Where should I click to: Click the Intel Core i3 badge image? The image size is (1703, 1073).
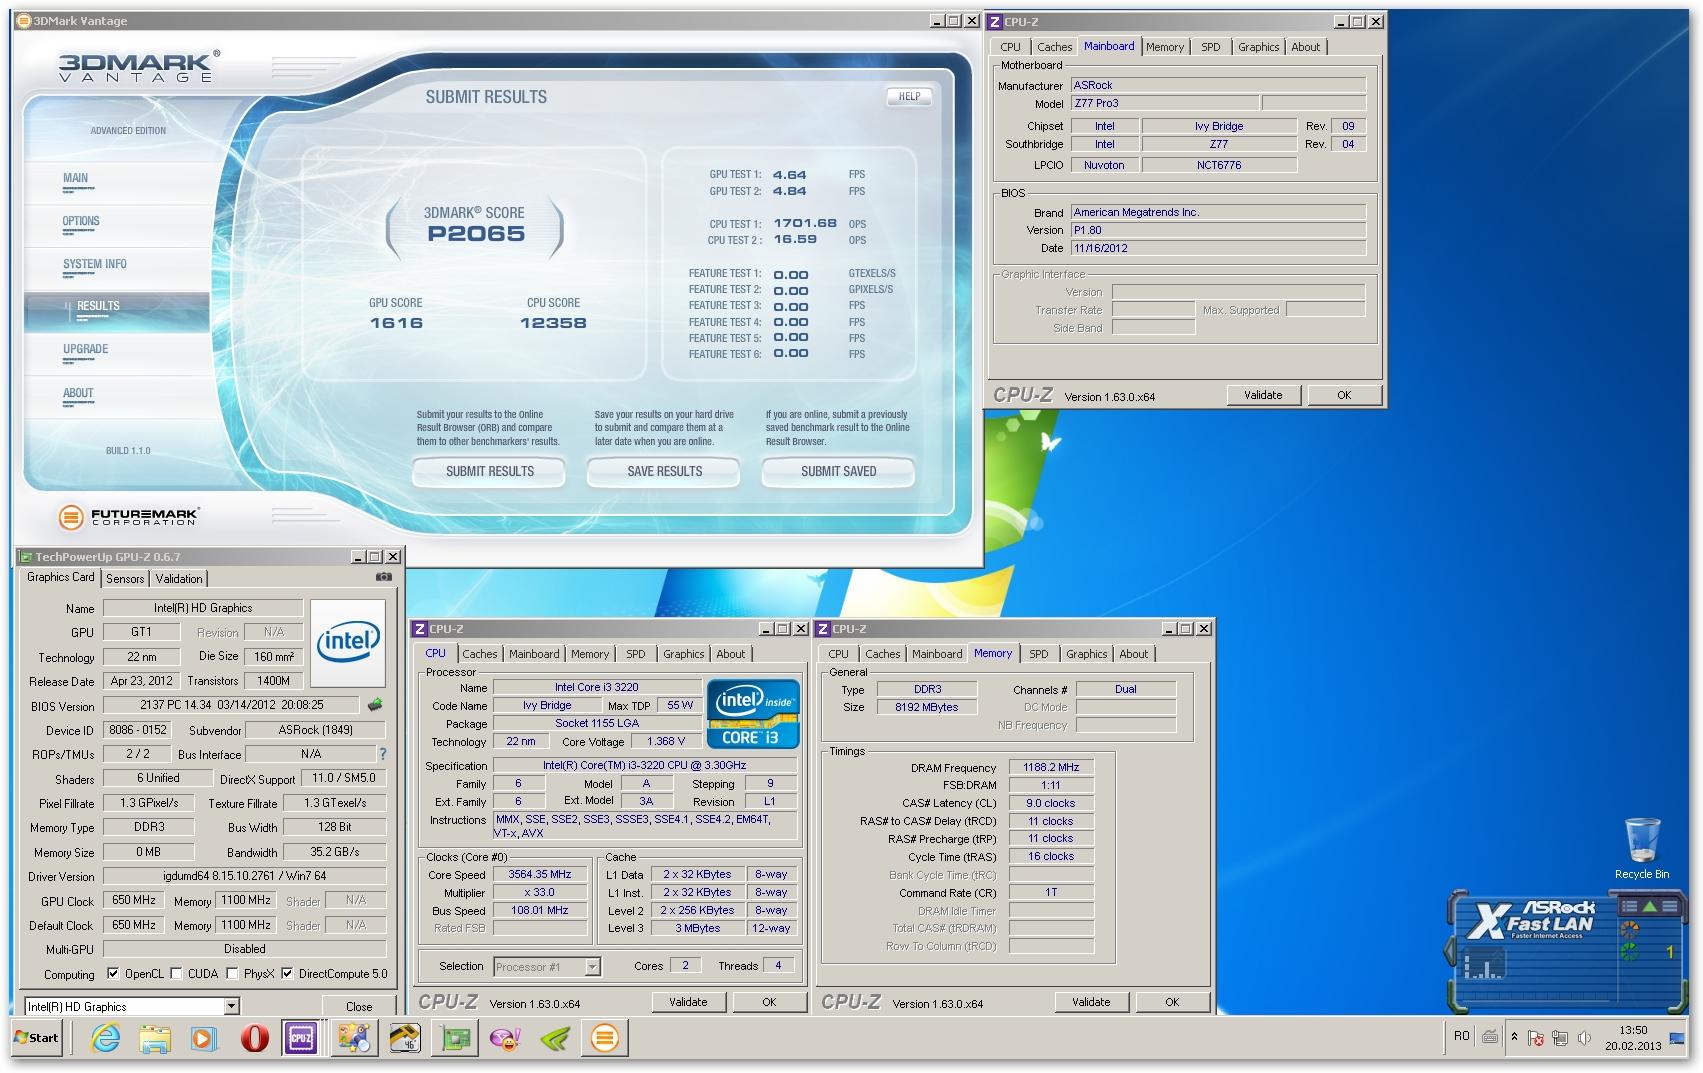click(753, 714)
